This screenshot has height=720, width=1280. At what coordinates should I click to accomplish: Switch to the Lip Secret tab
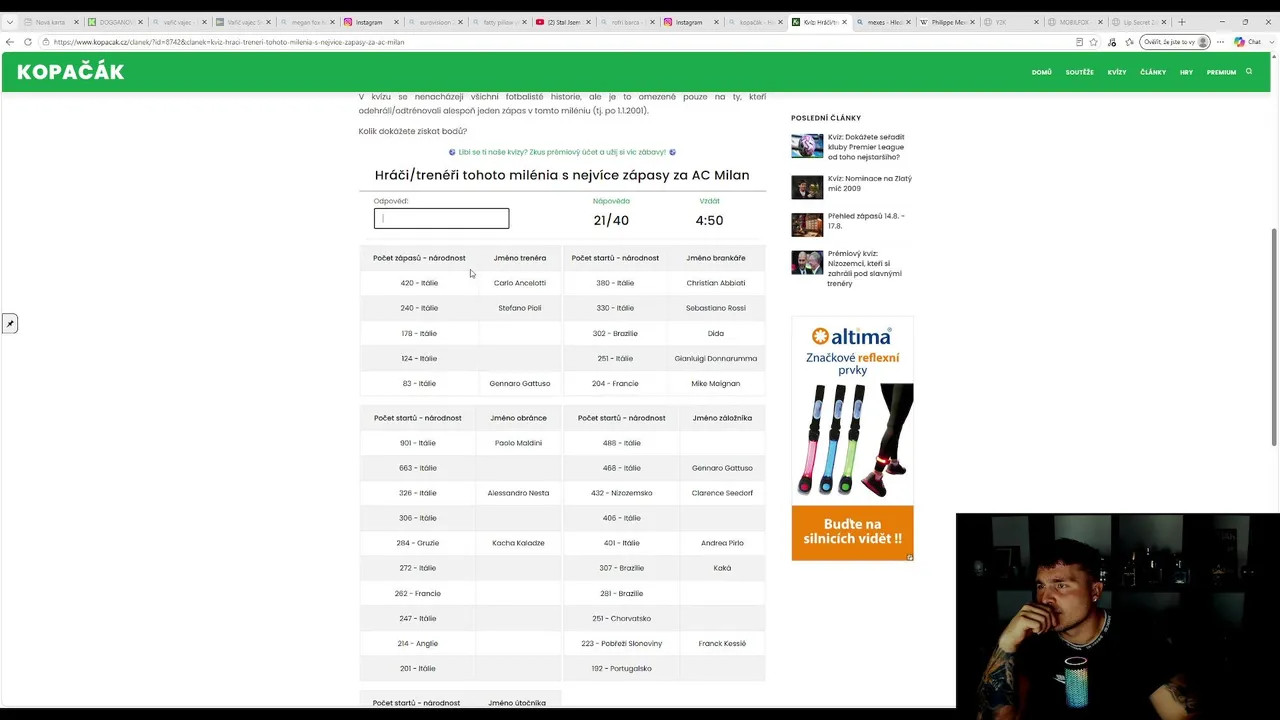1138,22
